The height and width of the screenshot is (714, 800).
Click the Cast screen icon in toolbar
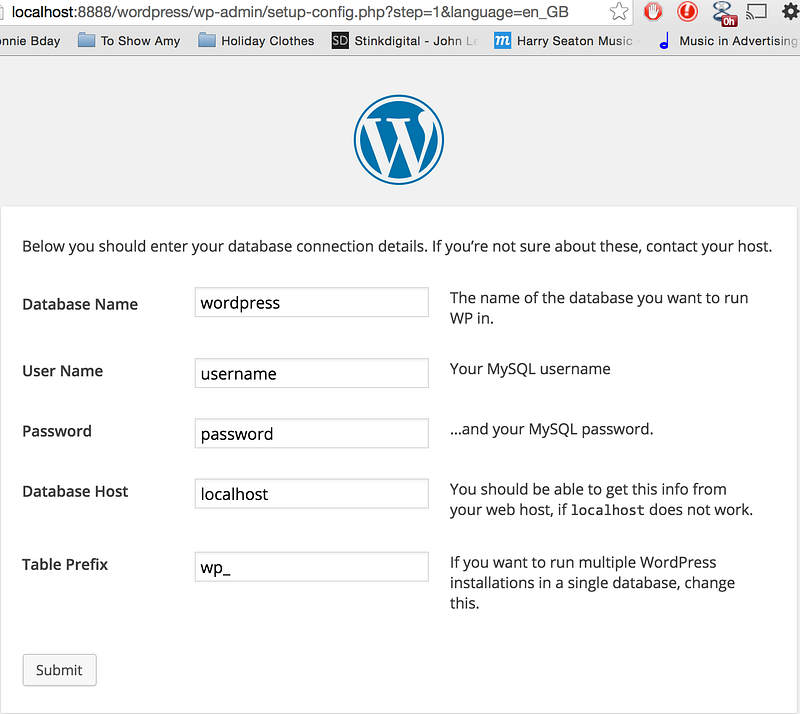pyautogui.click(x=757, y=11)
